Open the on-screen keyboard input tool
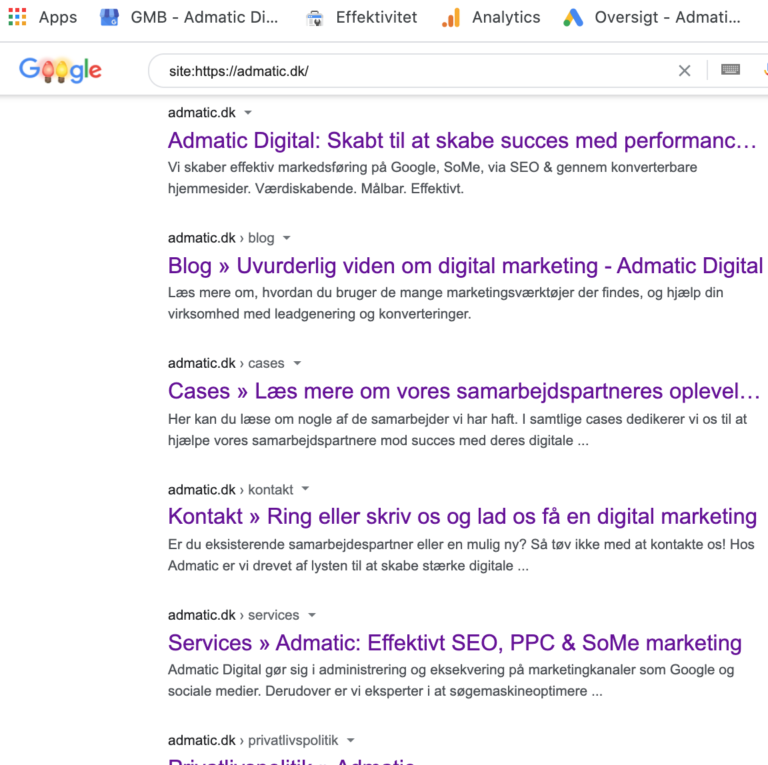 pos(730,70)
